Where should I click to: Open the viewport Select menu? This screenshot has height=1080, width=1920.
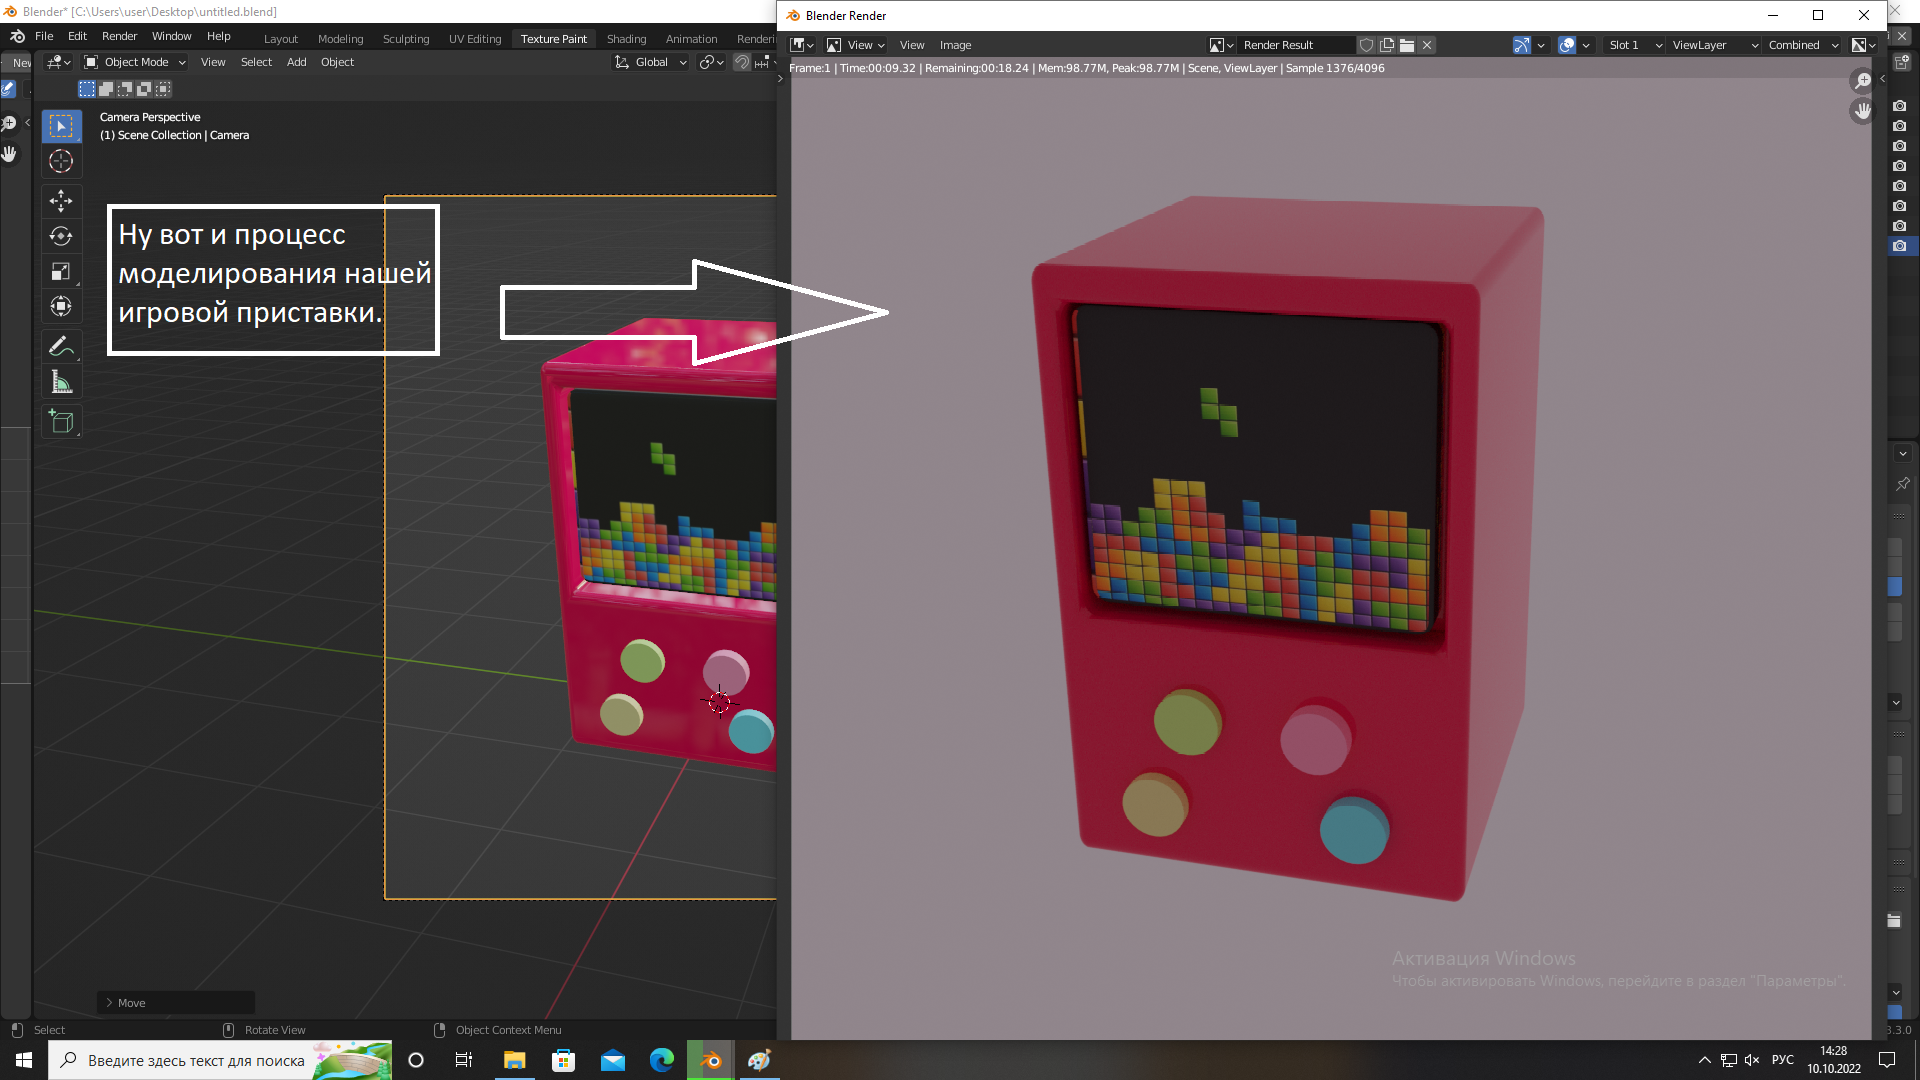[256, 62]
